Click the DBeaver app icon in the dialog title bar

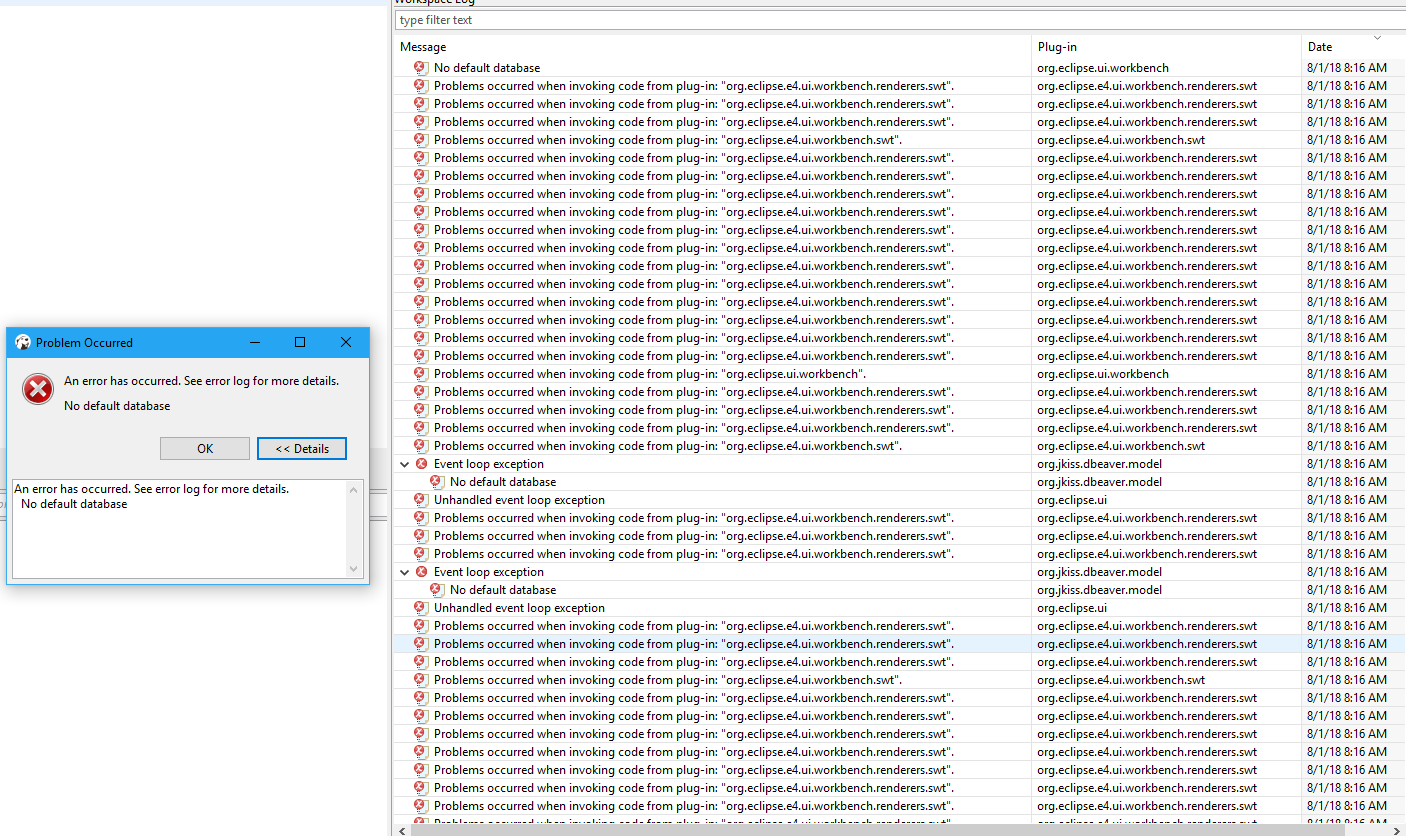coord(22,342)
